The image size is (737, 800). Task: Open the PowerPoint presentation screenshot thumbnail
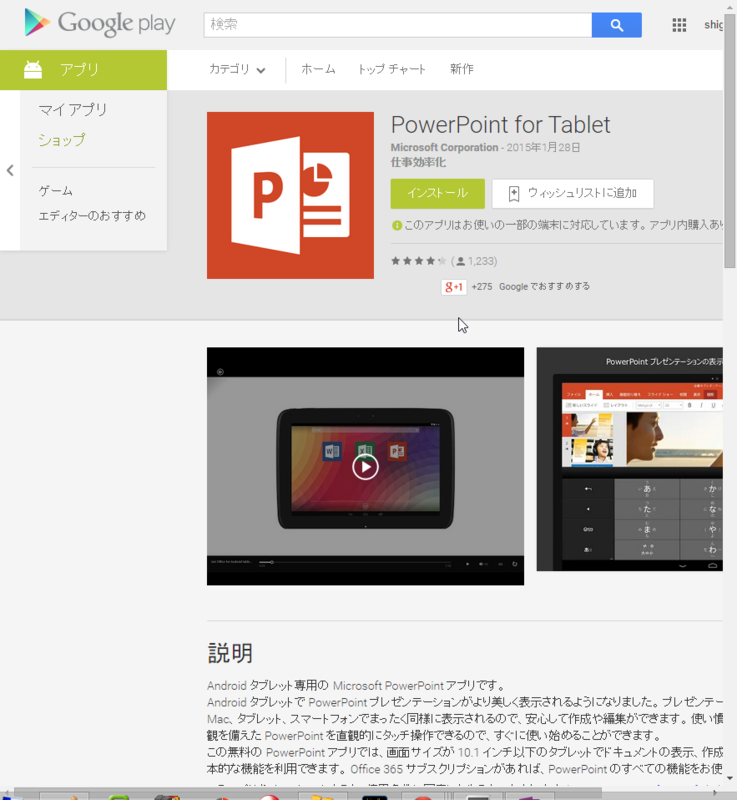pyautogui.click(x=629, y=459)
